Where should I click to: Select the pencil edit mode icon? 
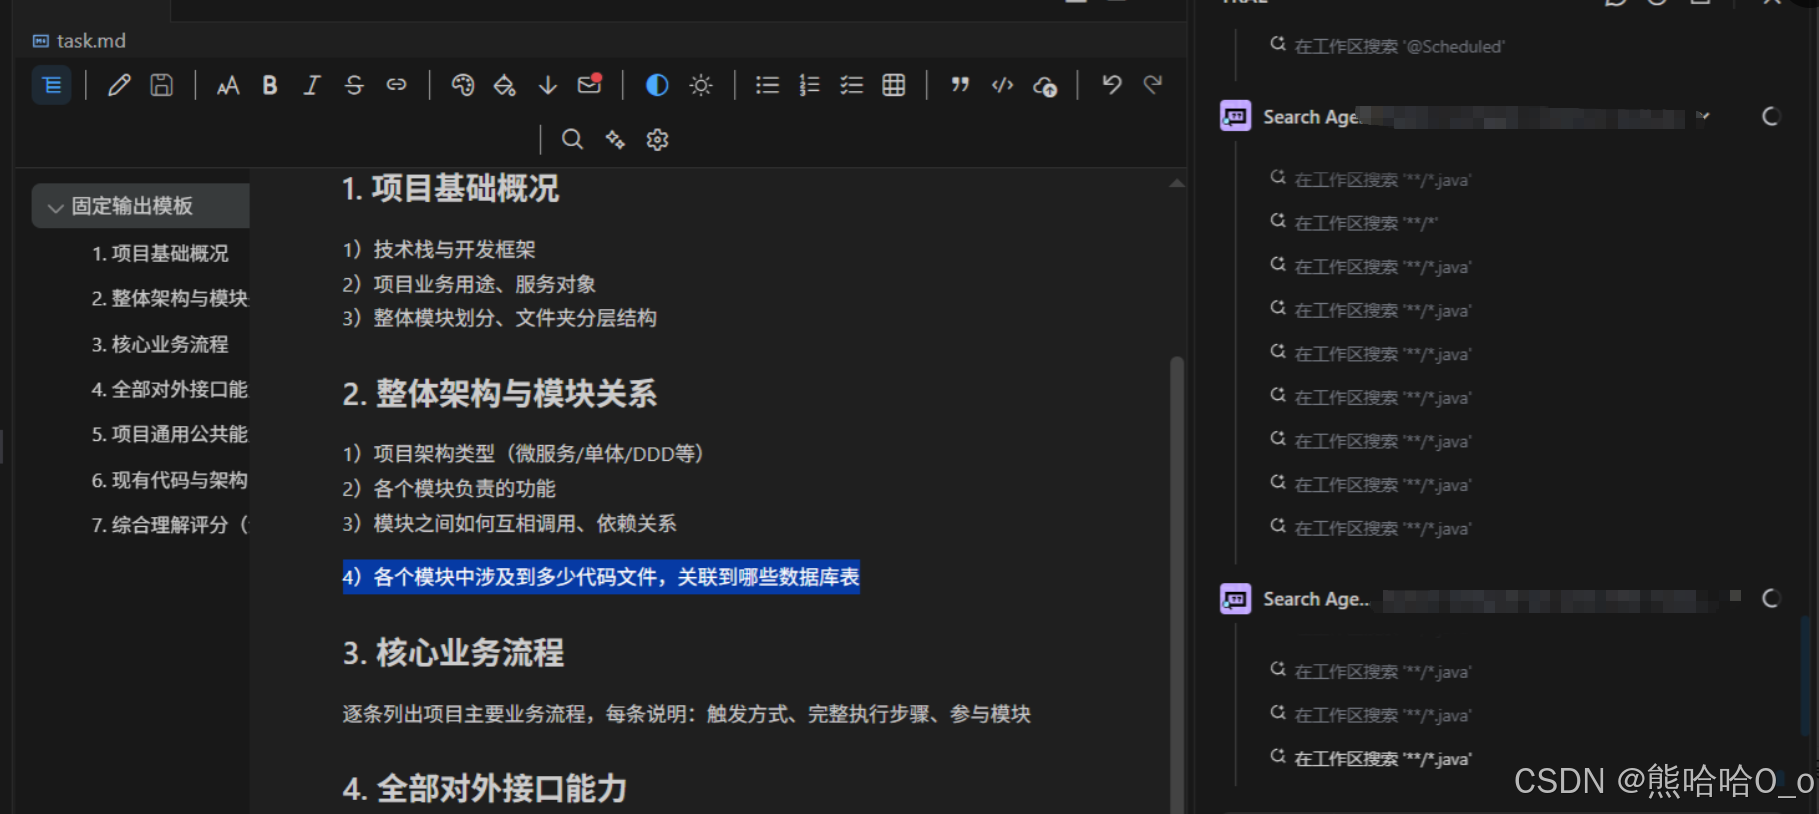pyautogui.click(x=119, y=86)
